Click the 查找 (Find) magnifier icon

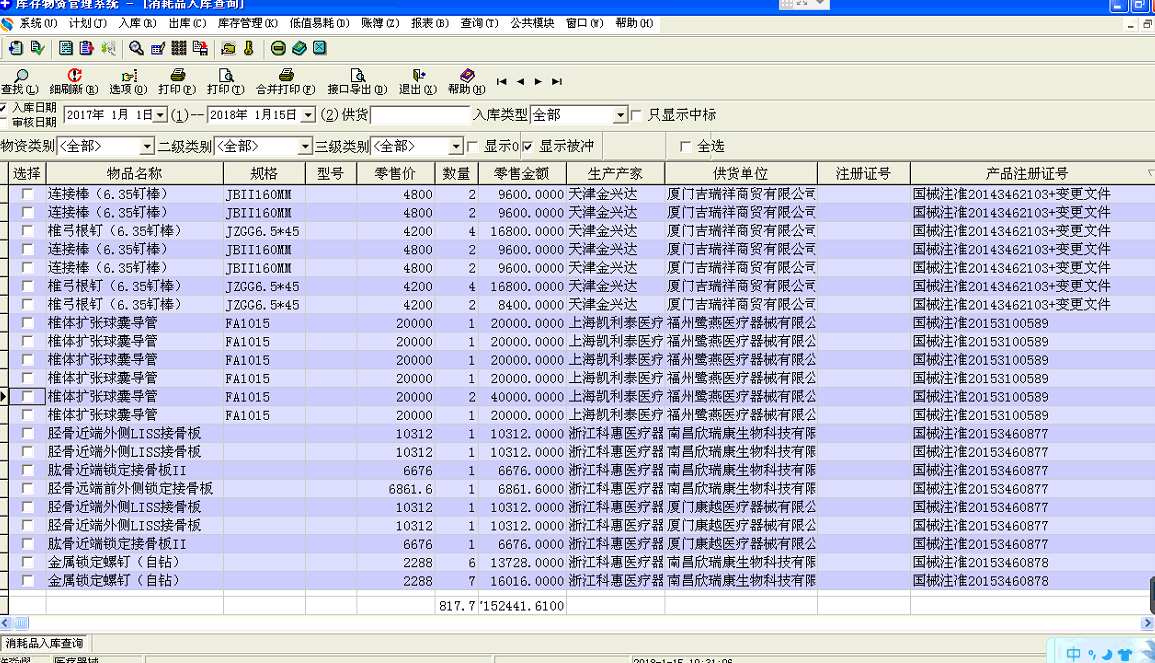pos(17,75)
